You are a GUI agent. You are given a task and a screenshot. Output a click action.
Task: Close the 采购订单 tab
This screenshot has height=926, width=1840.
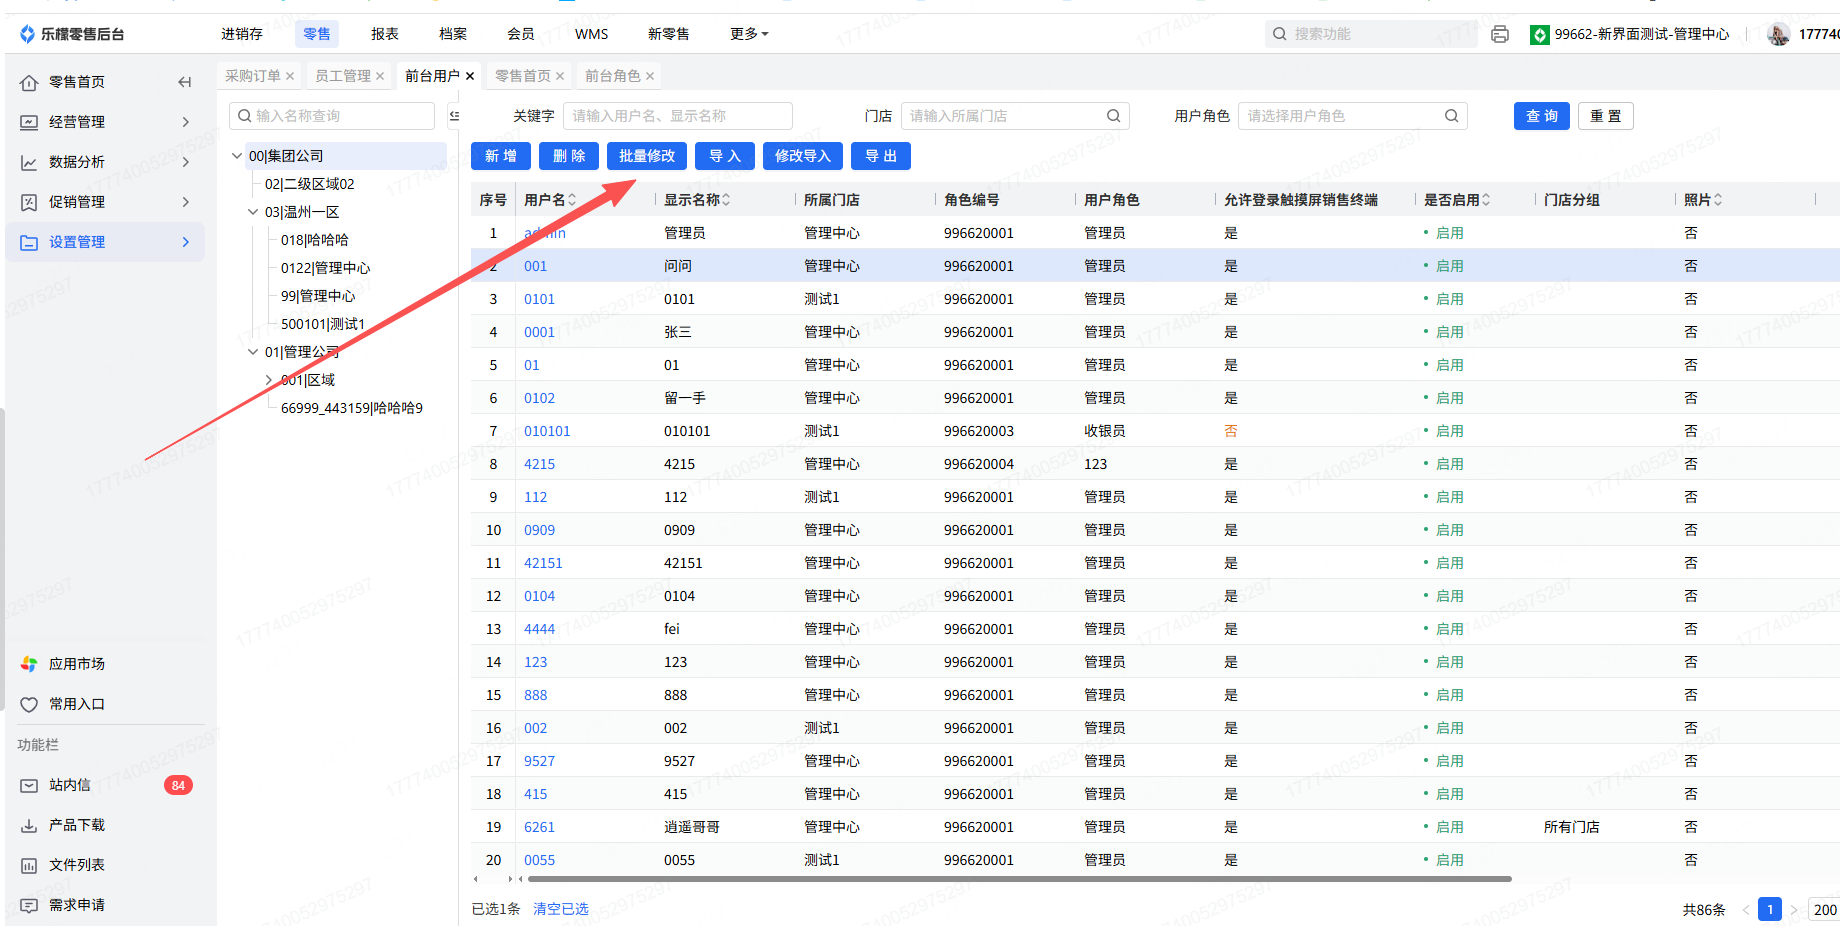coord(290,76)
